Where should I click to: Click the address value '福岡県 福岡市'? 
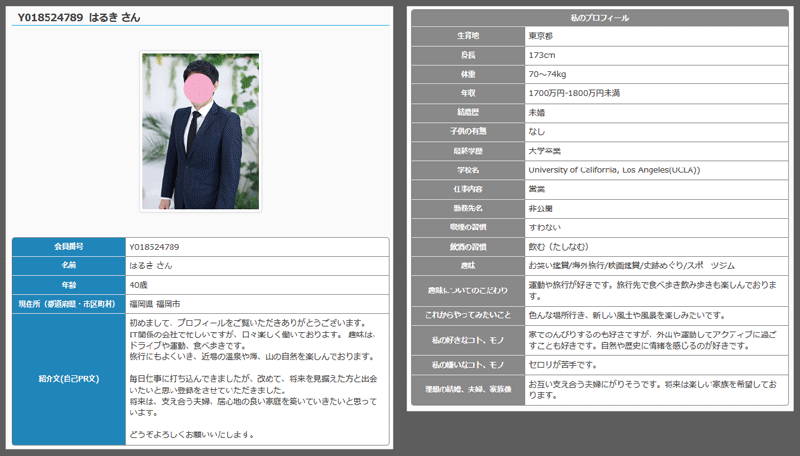(x=155, y=304)
